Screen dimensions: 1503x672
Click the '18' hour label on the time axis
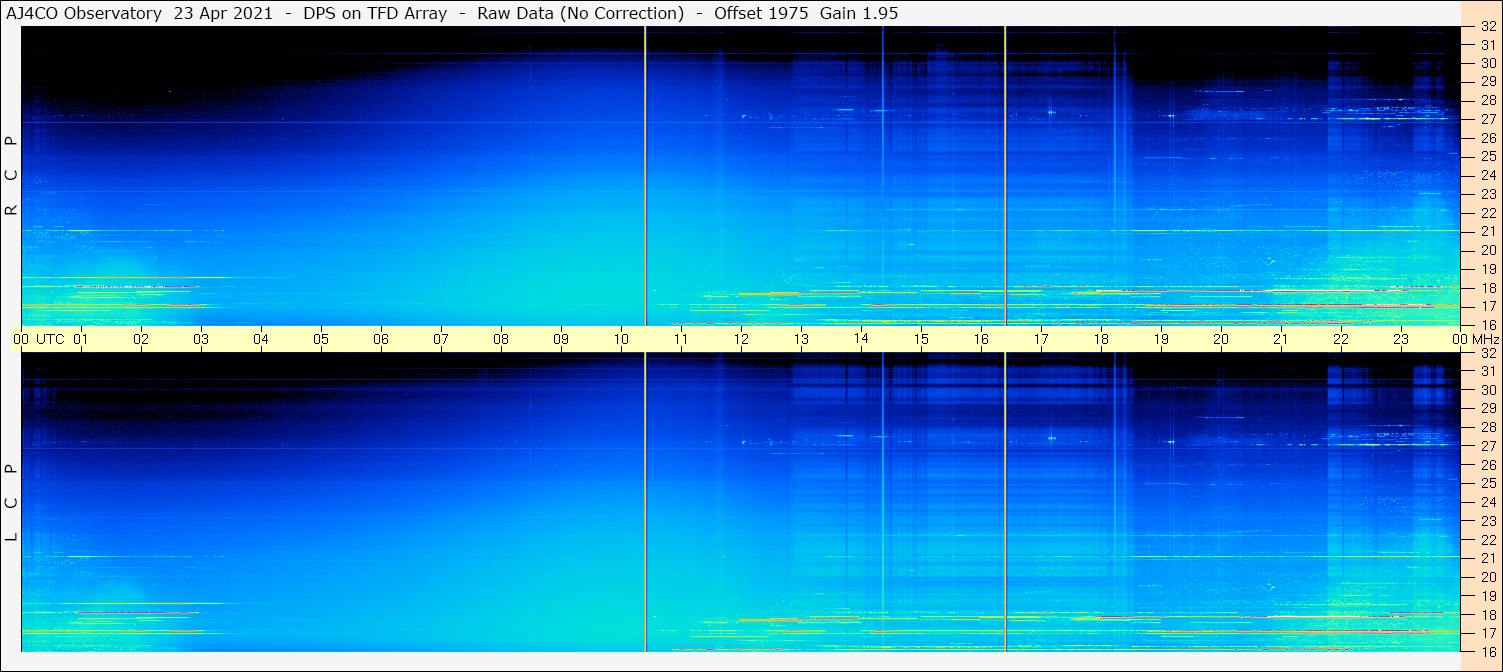(1101, 339)
